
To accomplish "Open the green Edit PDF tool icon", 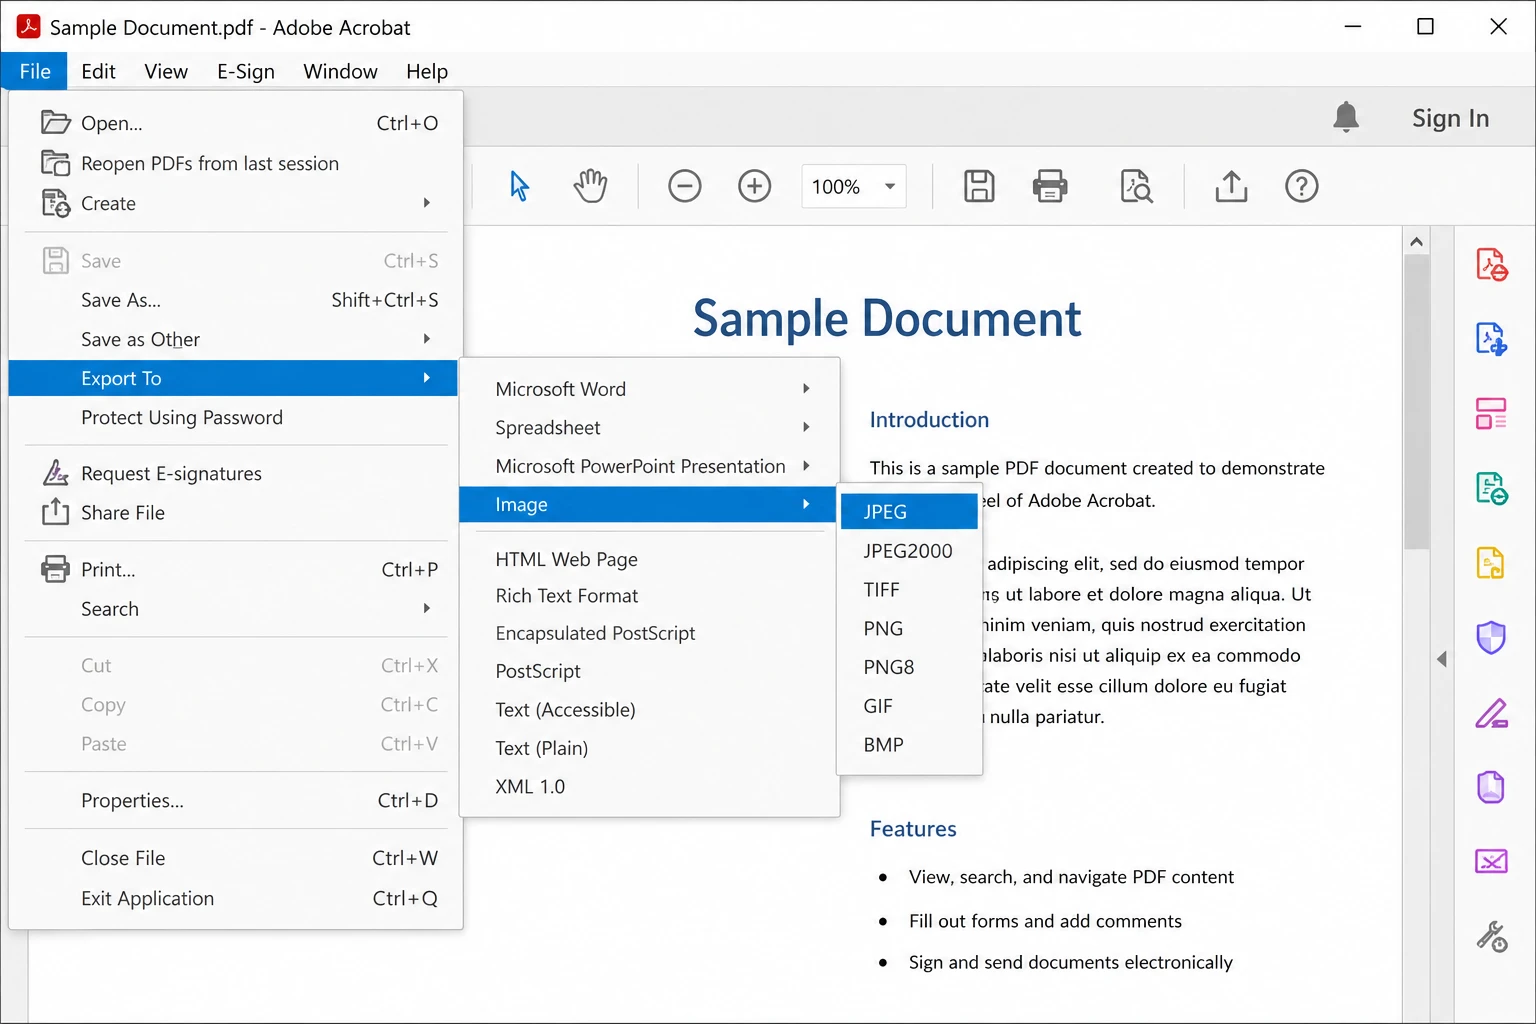I will [x=1491, y=488].
